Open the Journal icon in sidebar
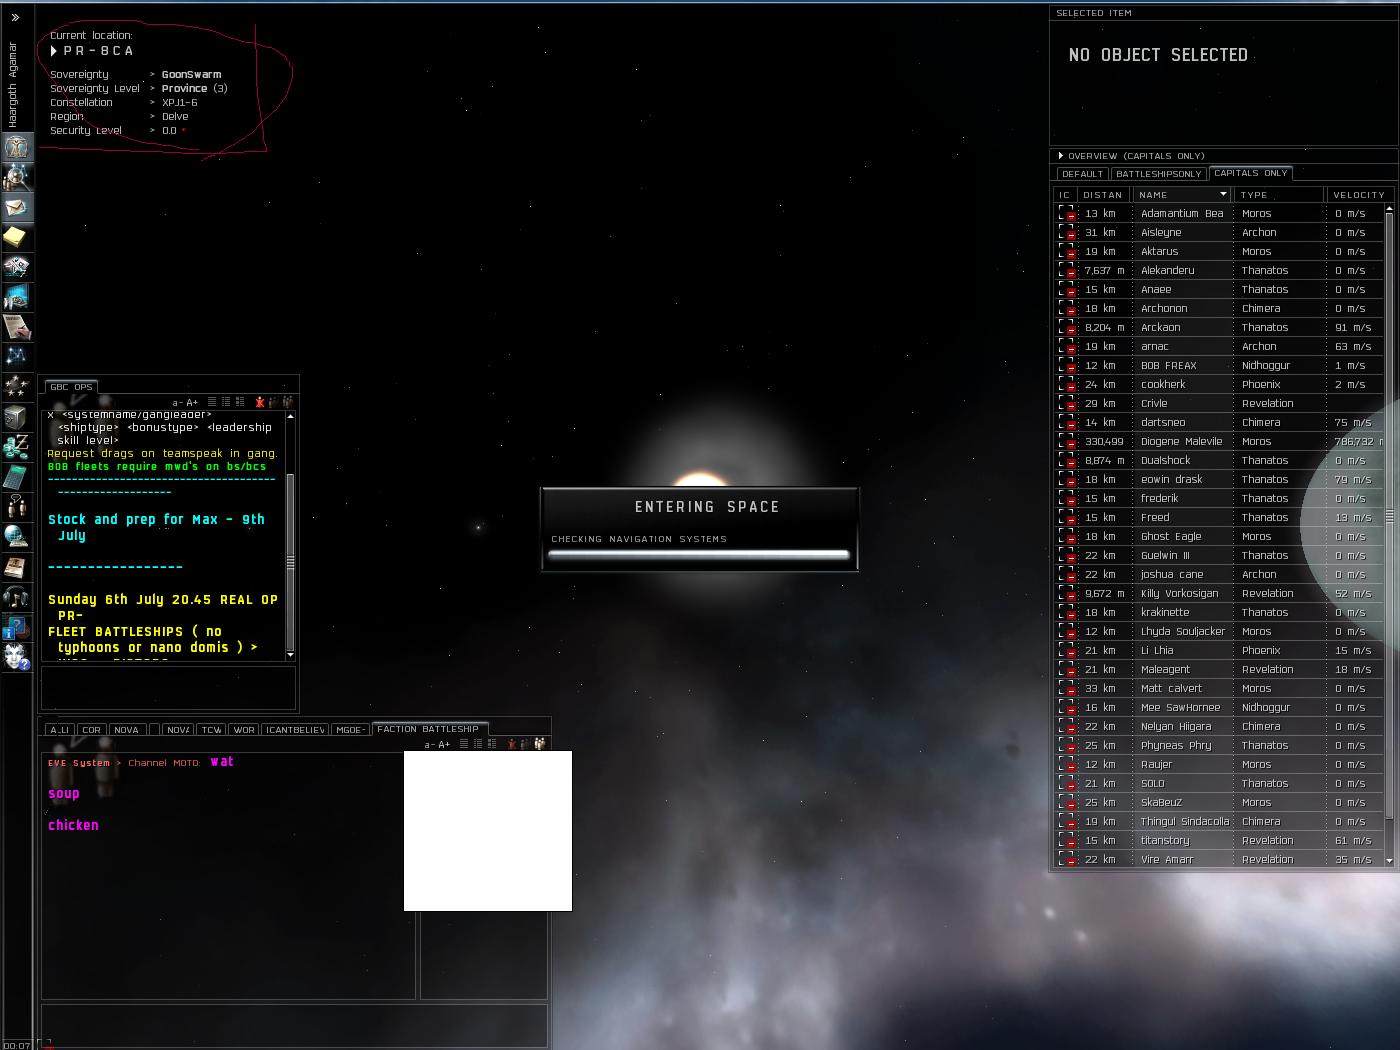This screenshot has height=1050, width=1400. (x=16, y=327)
